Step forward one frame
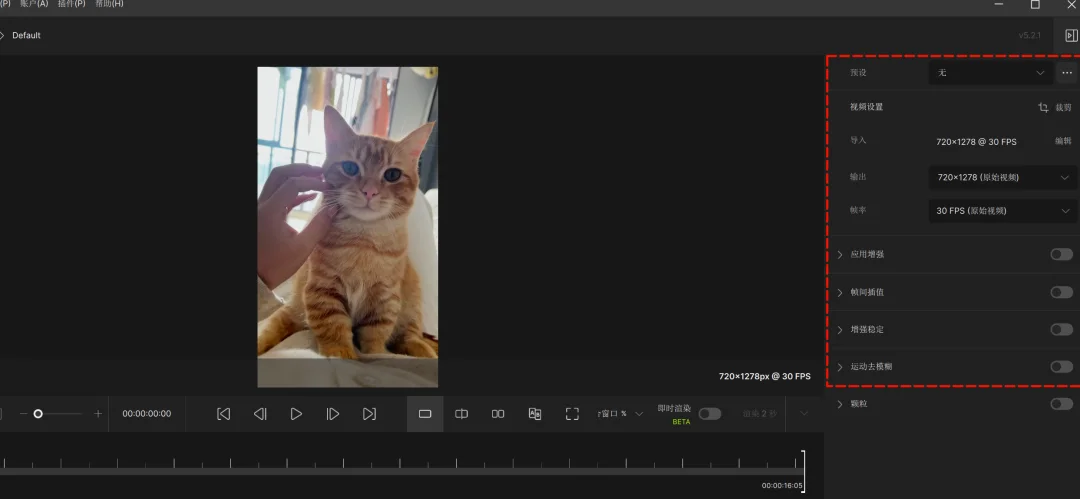 333,414
